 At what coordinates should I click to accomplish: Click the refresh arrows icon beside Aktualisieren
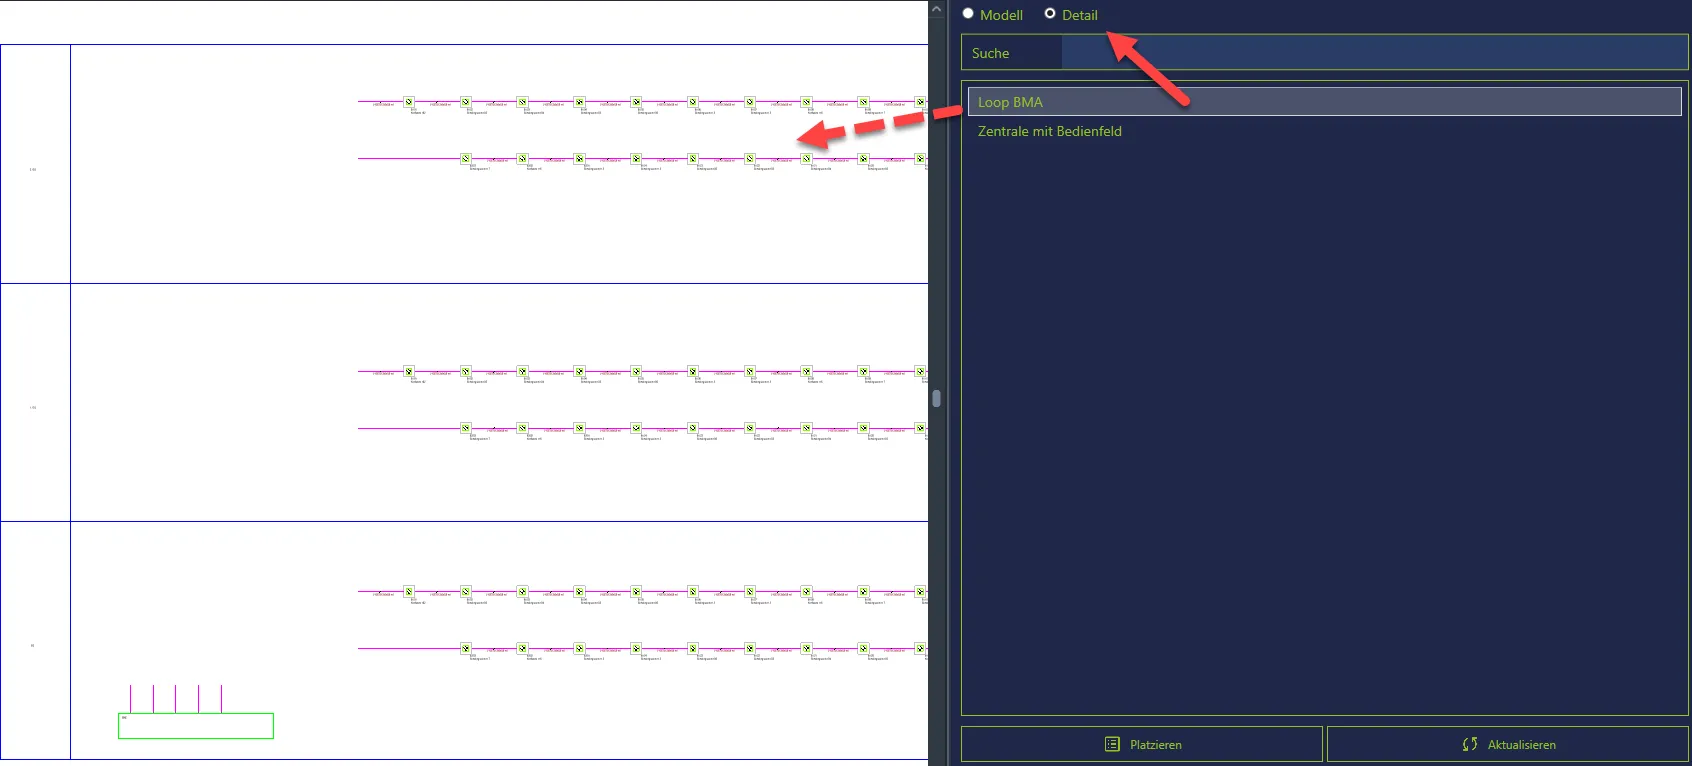(1469, 744)
